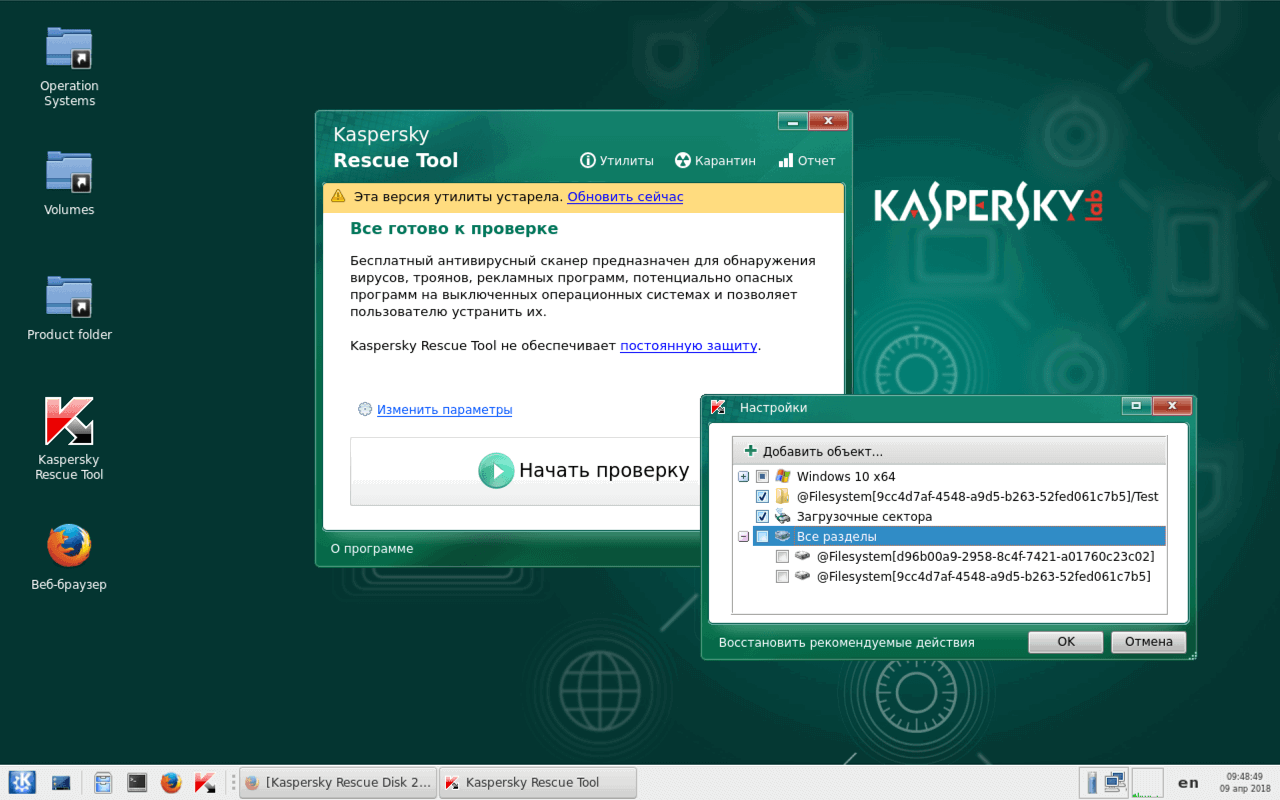Click the Все готово к проверке heading
The image size is (1280, 800).
coord(454,229)
